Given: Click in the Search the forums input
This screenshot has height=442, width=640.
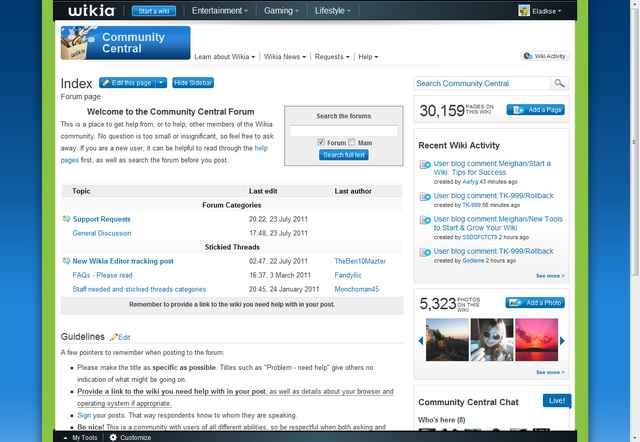Looking at the screenshot, I should coord(344,131).
